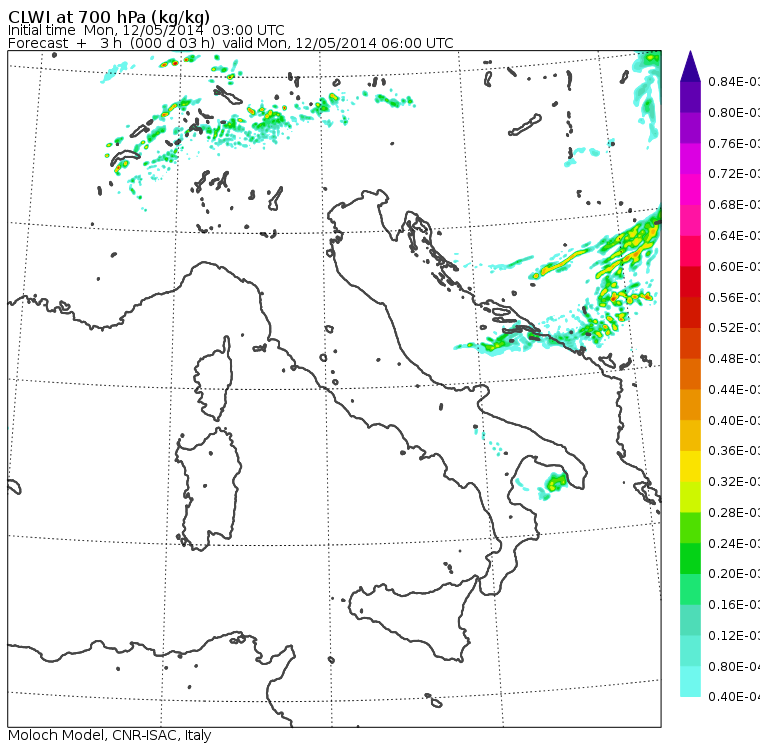This screenshot has height=749, width=760.
Task: Choose the red band between 0.52E-03 and 0.56E-03
Action: 690,312
